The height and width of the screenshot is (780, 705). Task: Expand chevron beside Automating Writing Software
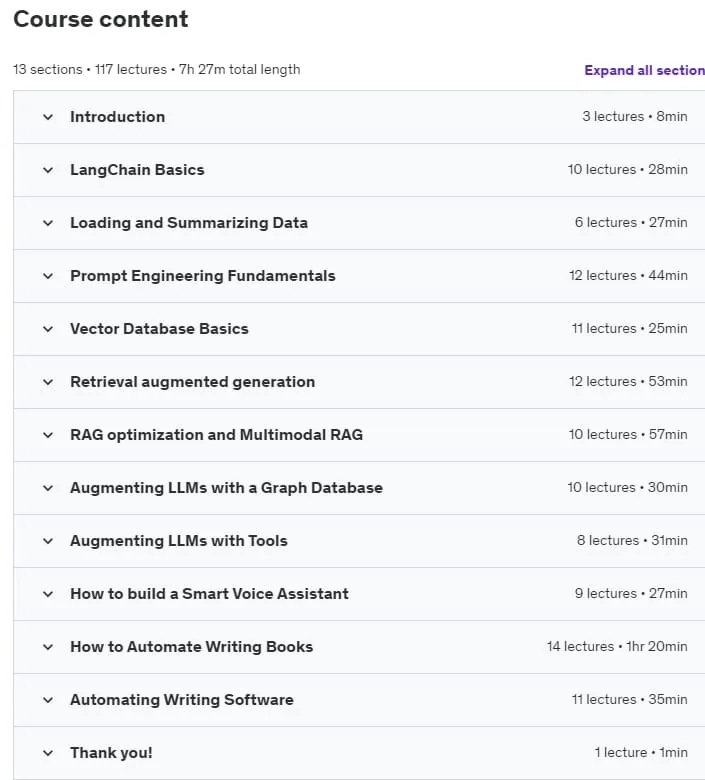tap(48, 700)
